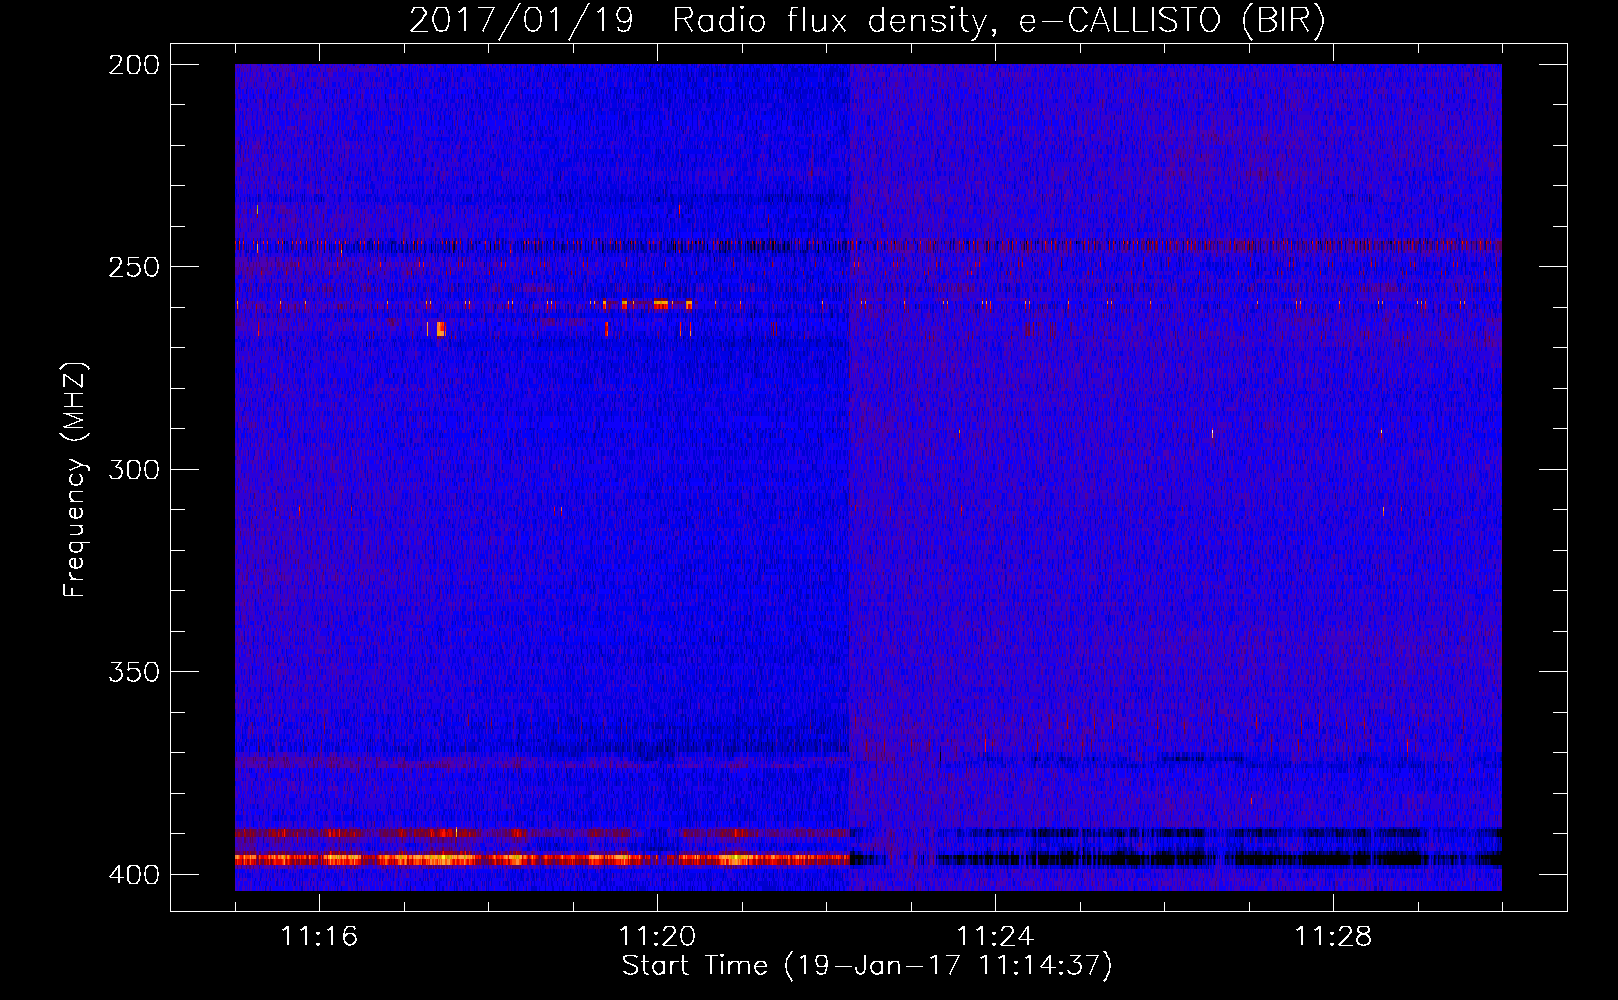1618x1000 pixels.
Task: Click the 350 frequency tick label
Action: (x=134, y=672)
